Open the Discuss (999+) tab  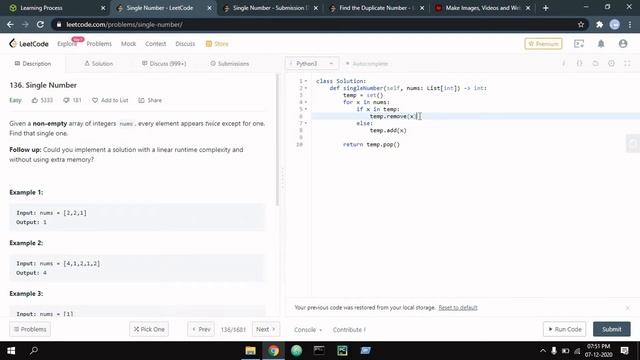[164, 64]
